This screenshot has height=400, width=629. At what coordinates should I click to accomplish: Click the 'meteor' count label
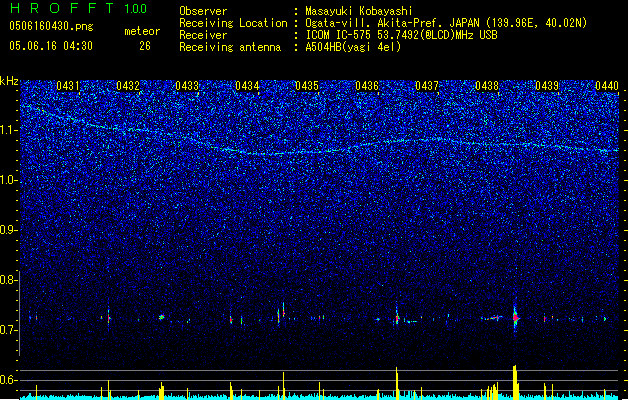click(x=142, y=31)
